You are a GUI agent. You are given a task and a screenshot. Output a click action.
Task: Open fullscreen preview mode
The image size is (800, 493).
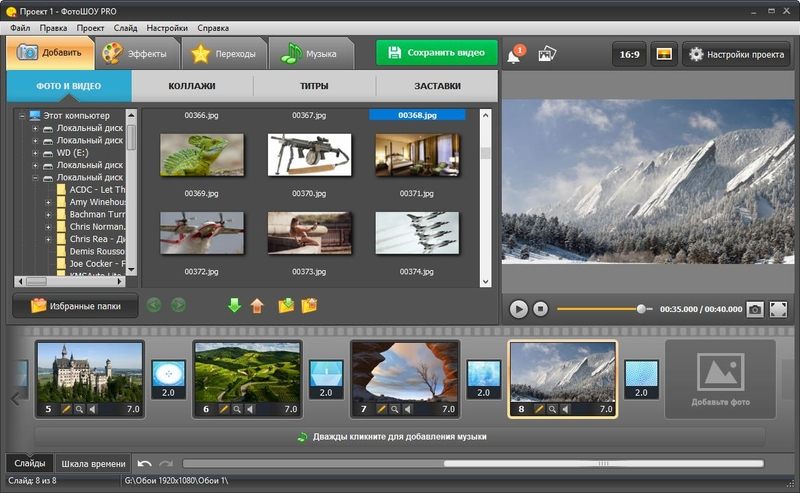tap(778, 309)
